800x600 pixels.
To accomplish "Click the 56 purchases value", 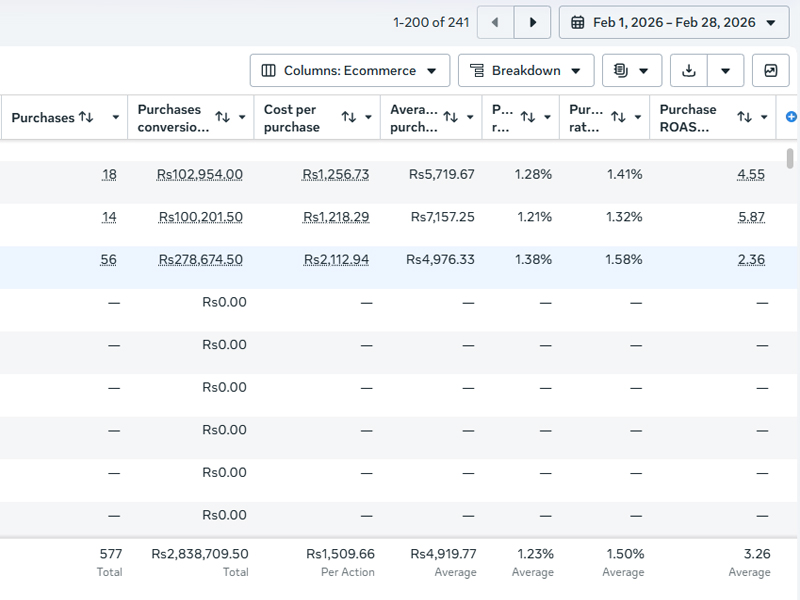I will (x=108, y=260).
